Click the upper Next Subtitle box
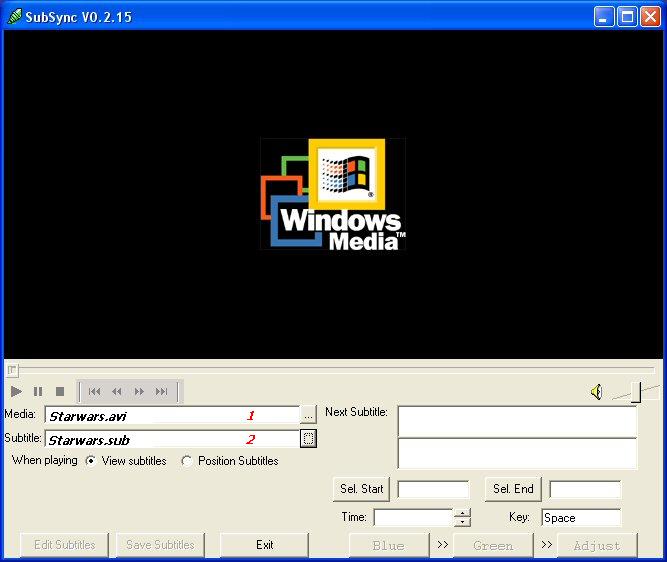 pyautogui.click(x=517, y=421)
